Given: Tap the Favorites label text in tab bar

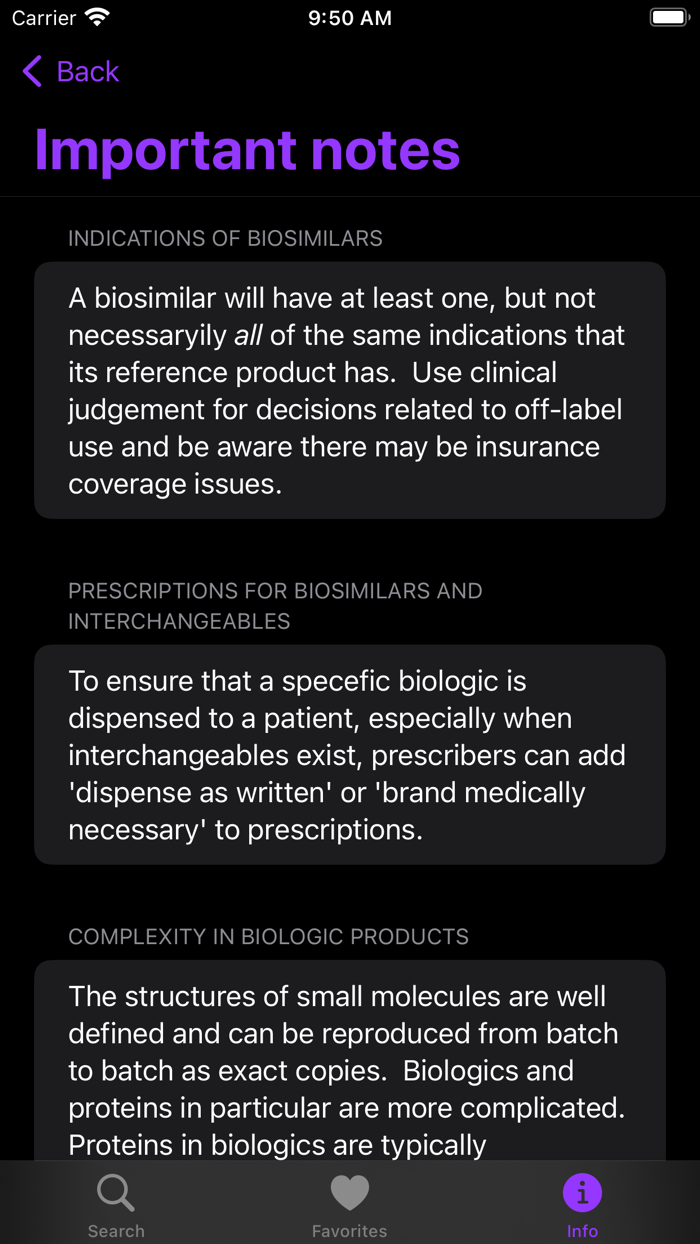Looking at the screenshot, I should pos(349,1230).
